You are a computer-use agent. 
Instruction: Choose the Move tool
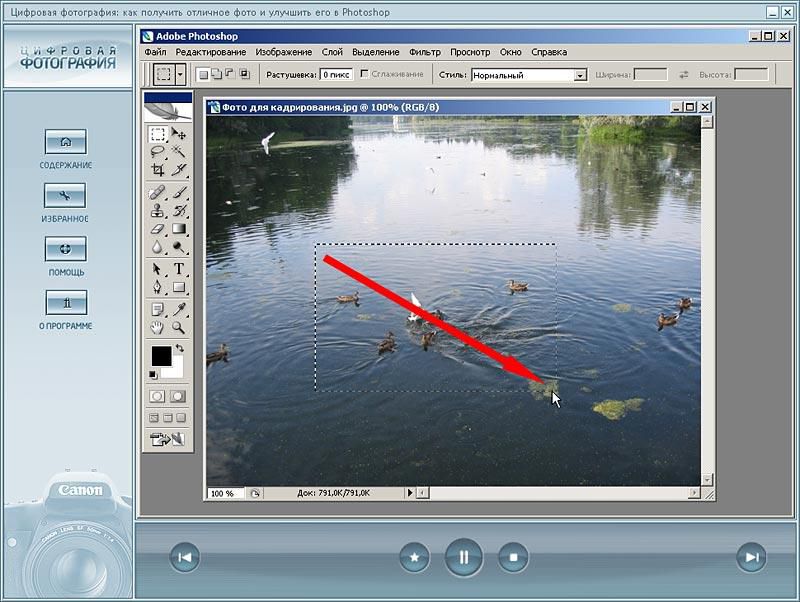coord(179,134)
